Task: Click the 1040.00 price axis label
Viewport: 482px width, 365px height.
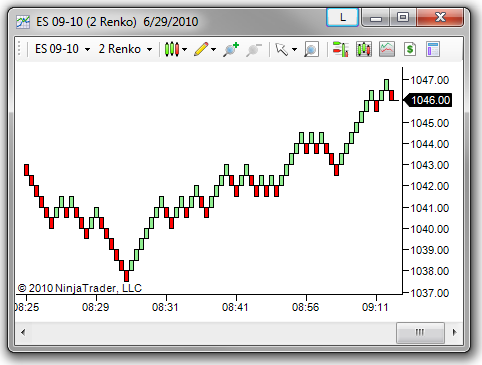Action: [x=430, y=229]
